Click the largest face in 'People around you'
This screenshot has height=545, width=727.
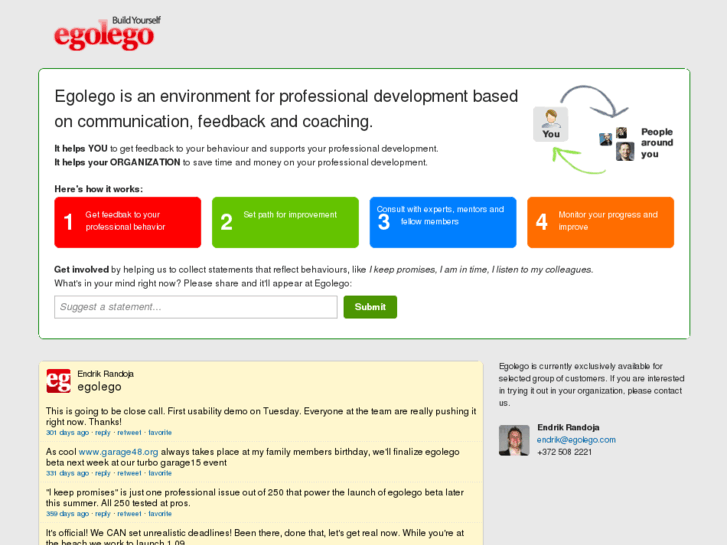[625, 151]
